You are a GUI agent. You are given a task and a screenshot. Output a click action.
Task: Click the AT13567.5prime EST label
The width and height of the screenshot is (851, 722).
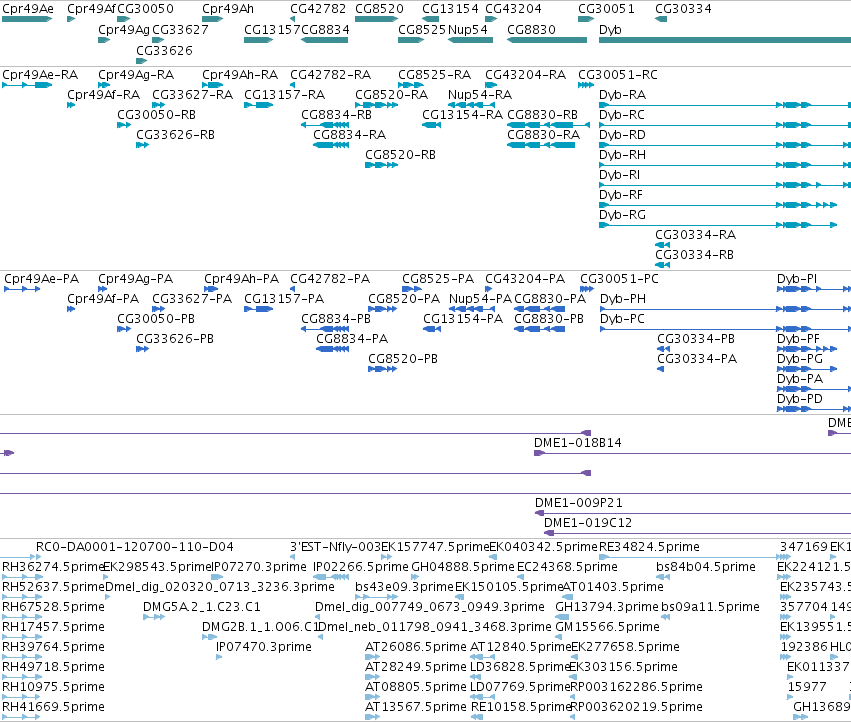click(416, 707)
